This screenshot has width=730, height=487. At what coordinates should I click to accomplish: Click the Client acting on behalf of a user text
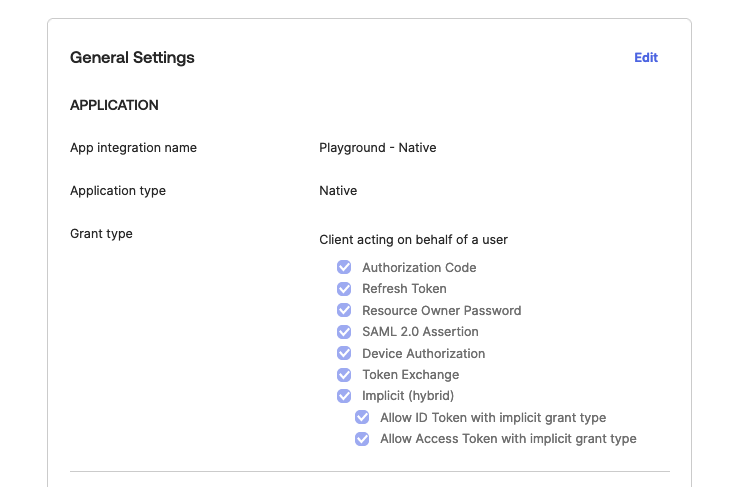click(x=414, y=240)
